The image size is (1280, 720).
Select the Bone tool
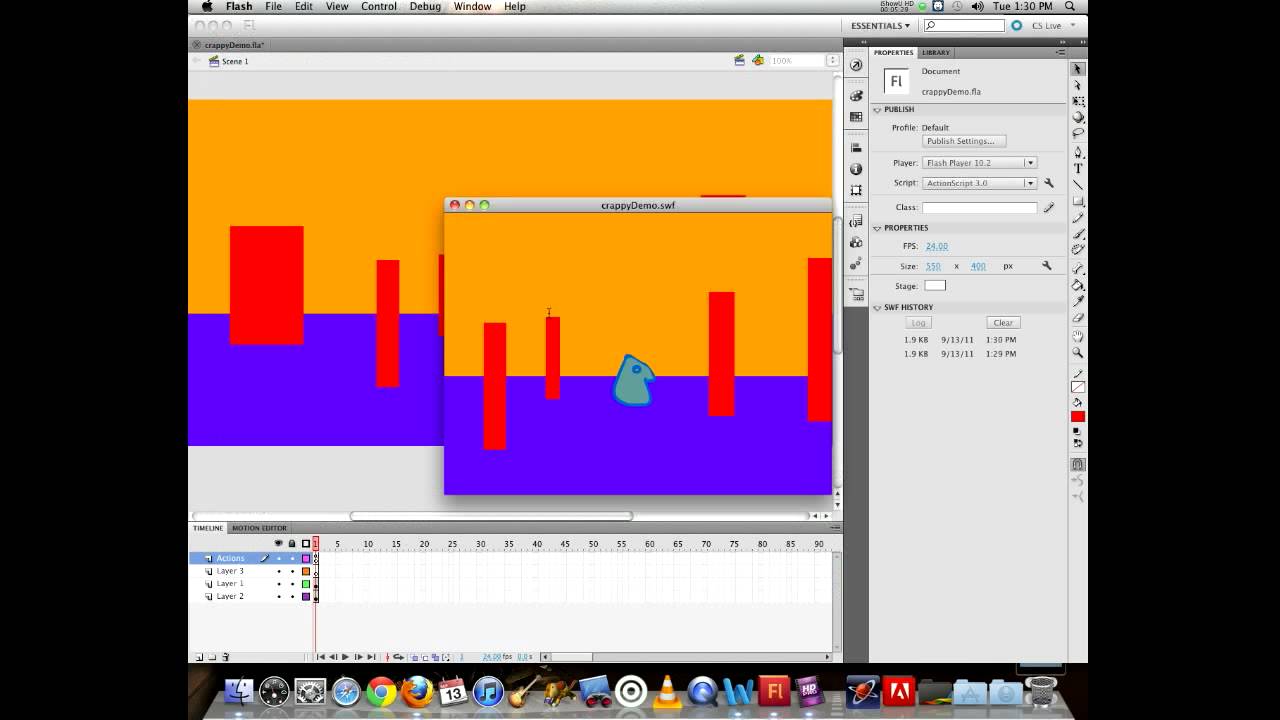(1078, 269)
